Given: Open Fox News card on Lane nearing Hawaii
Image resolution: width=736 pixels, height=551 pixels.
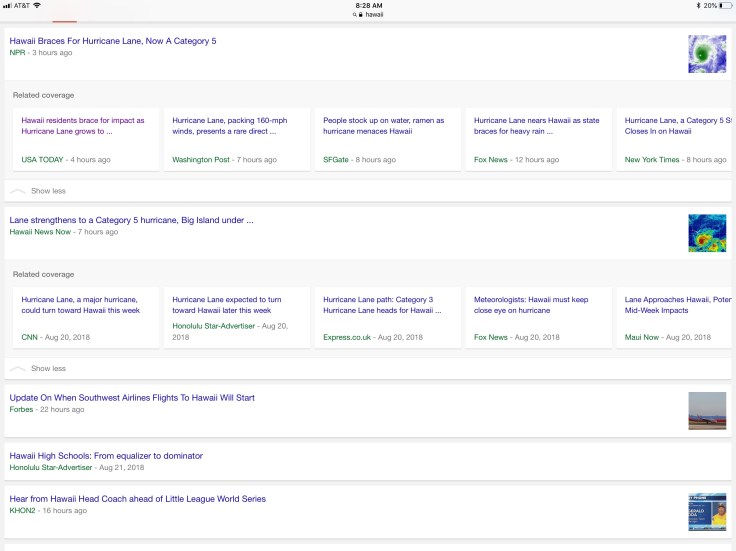Looking at the screenshot, I should pos(537,139).
